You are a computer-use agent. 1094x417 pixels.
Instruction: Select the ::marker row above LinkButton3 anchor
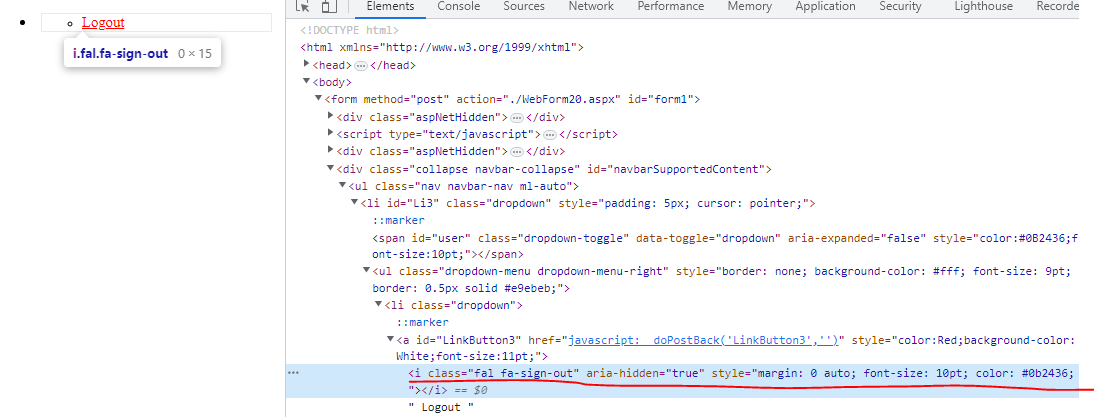(423, 323)
